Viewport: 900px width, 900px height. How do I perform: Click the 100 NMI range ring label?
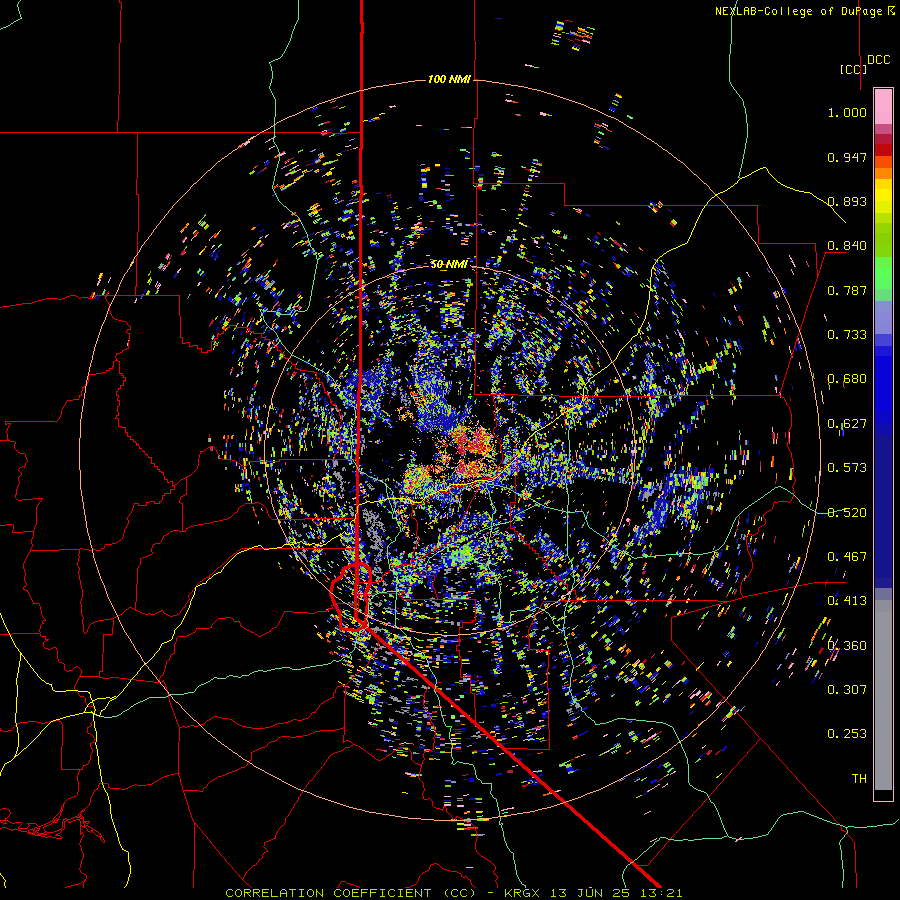tap(449, 79)
